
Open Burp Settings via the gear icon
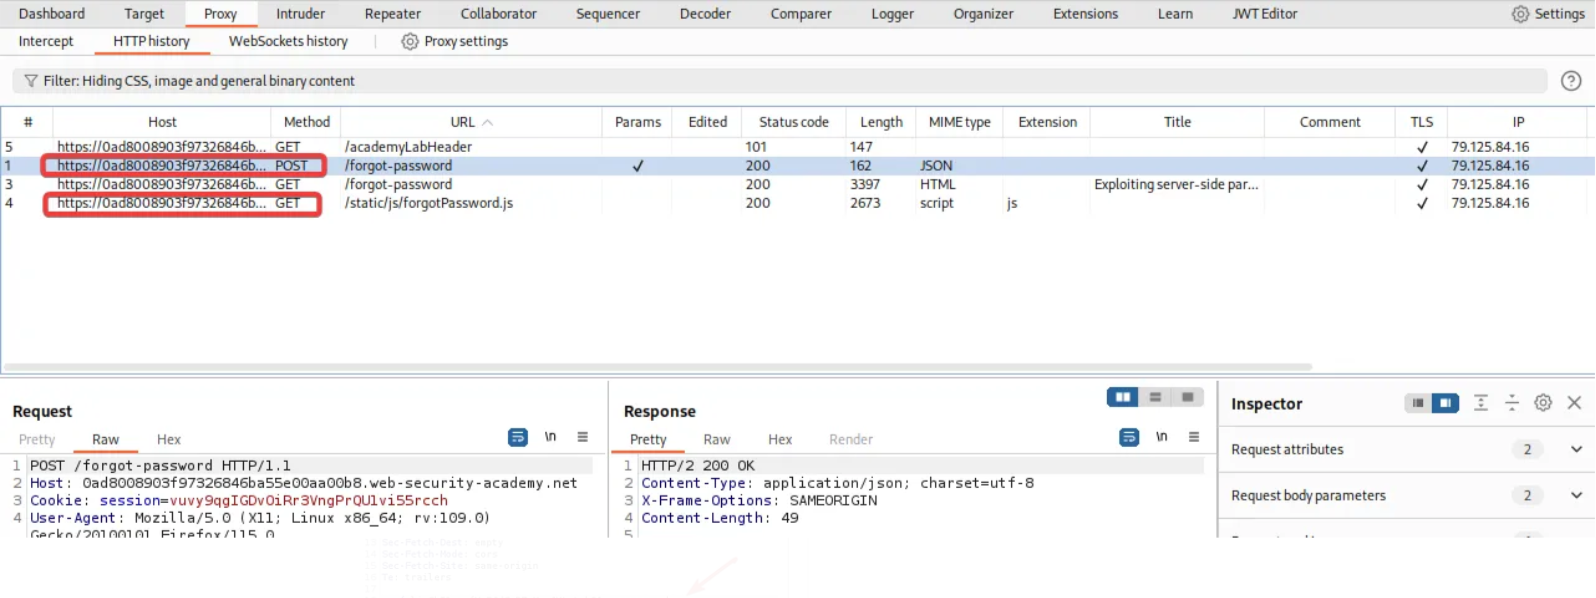1520,14
